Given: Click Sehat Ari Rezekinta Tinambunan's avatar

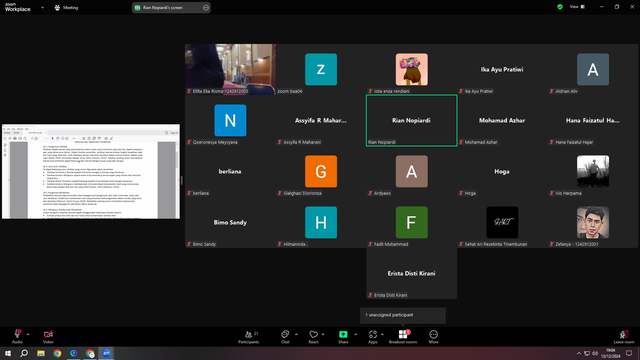Looking at the screenshot, I should 502,222.
